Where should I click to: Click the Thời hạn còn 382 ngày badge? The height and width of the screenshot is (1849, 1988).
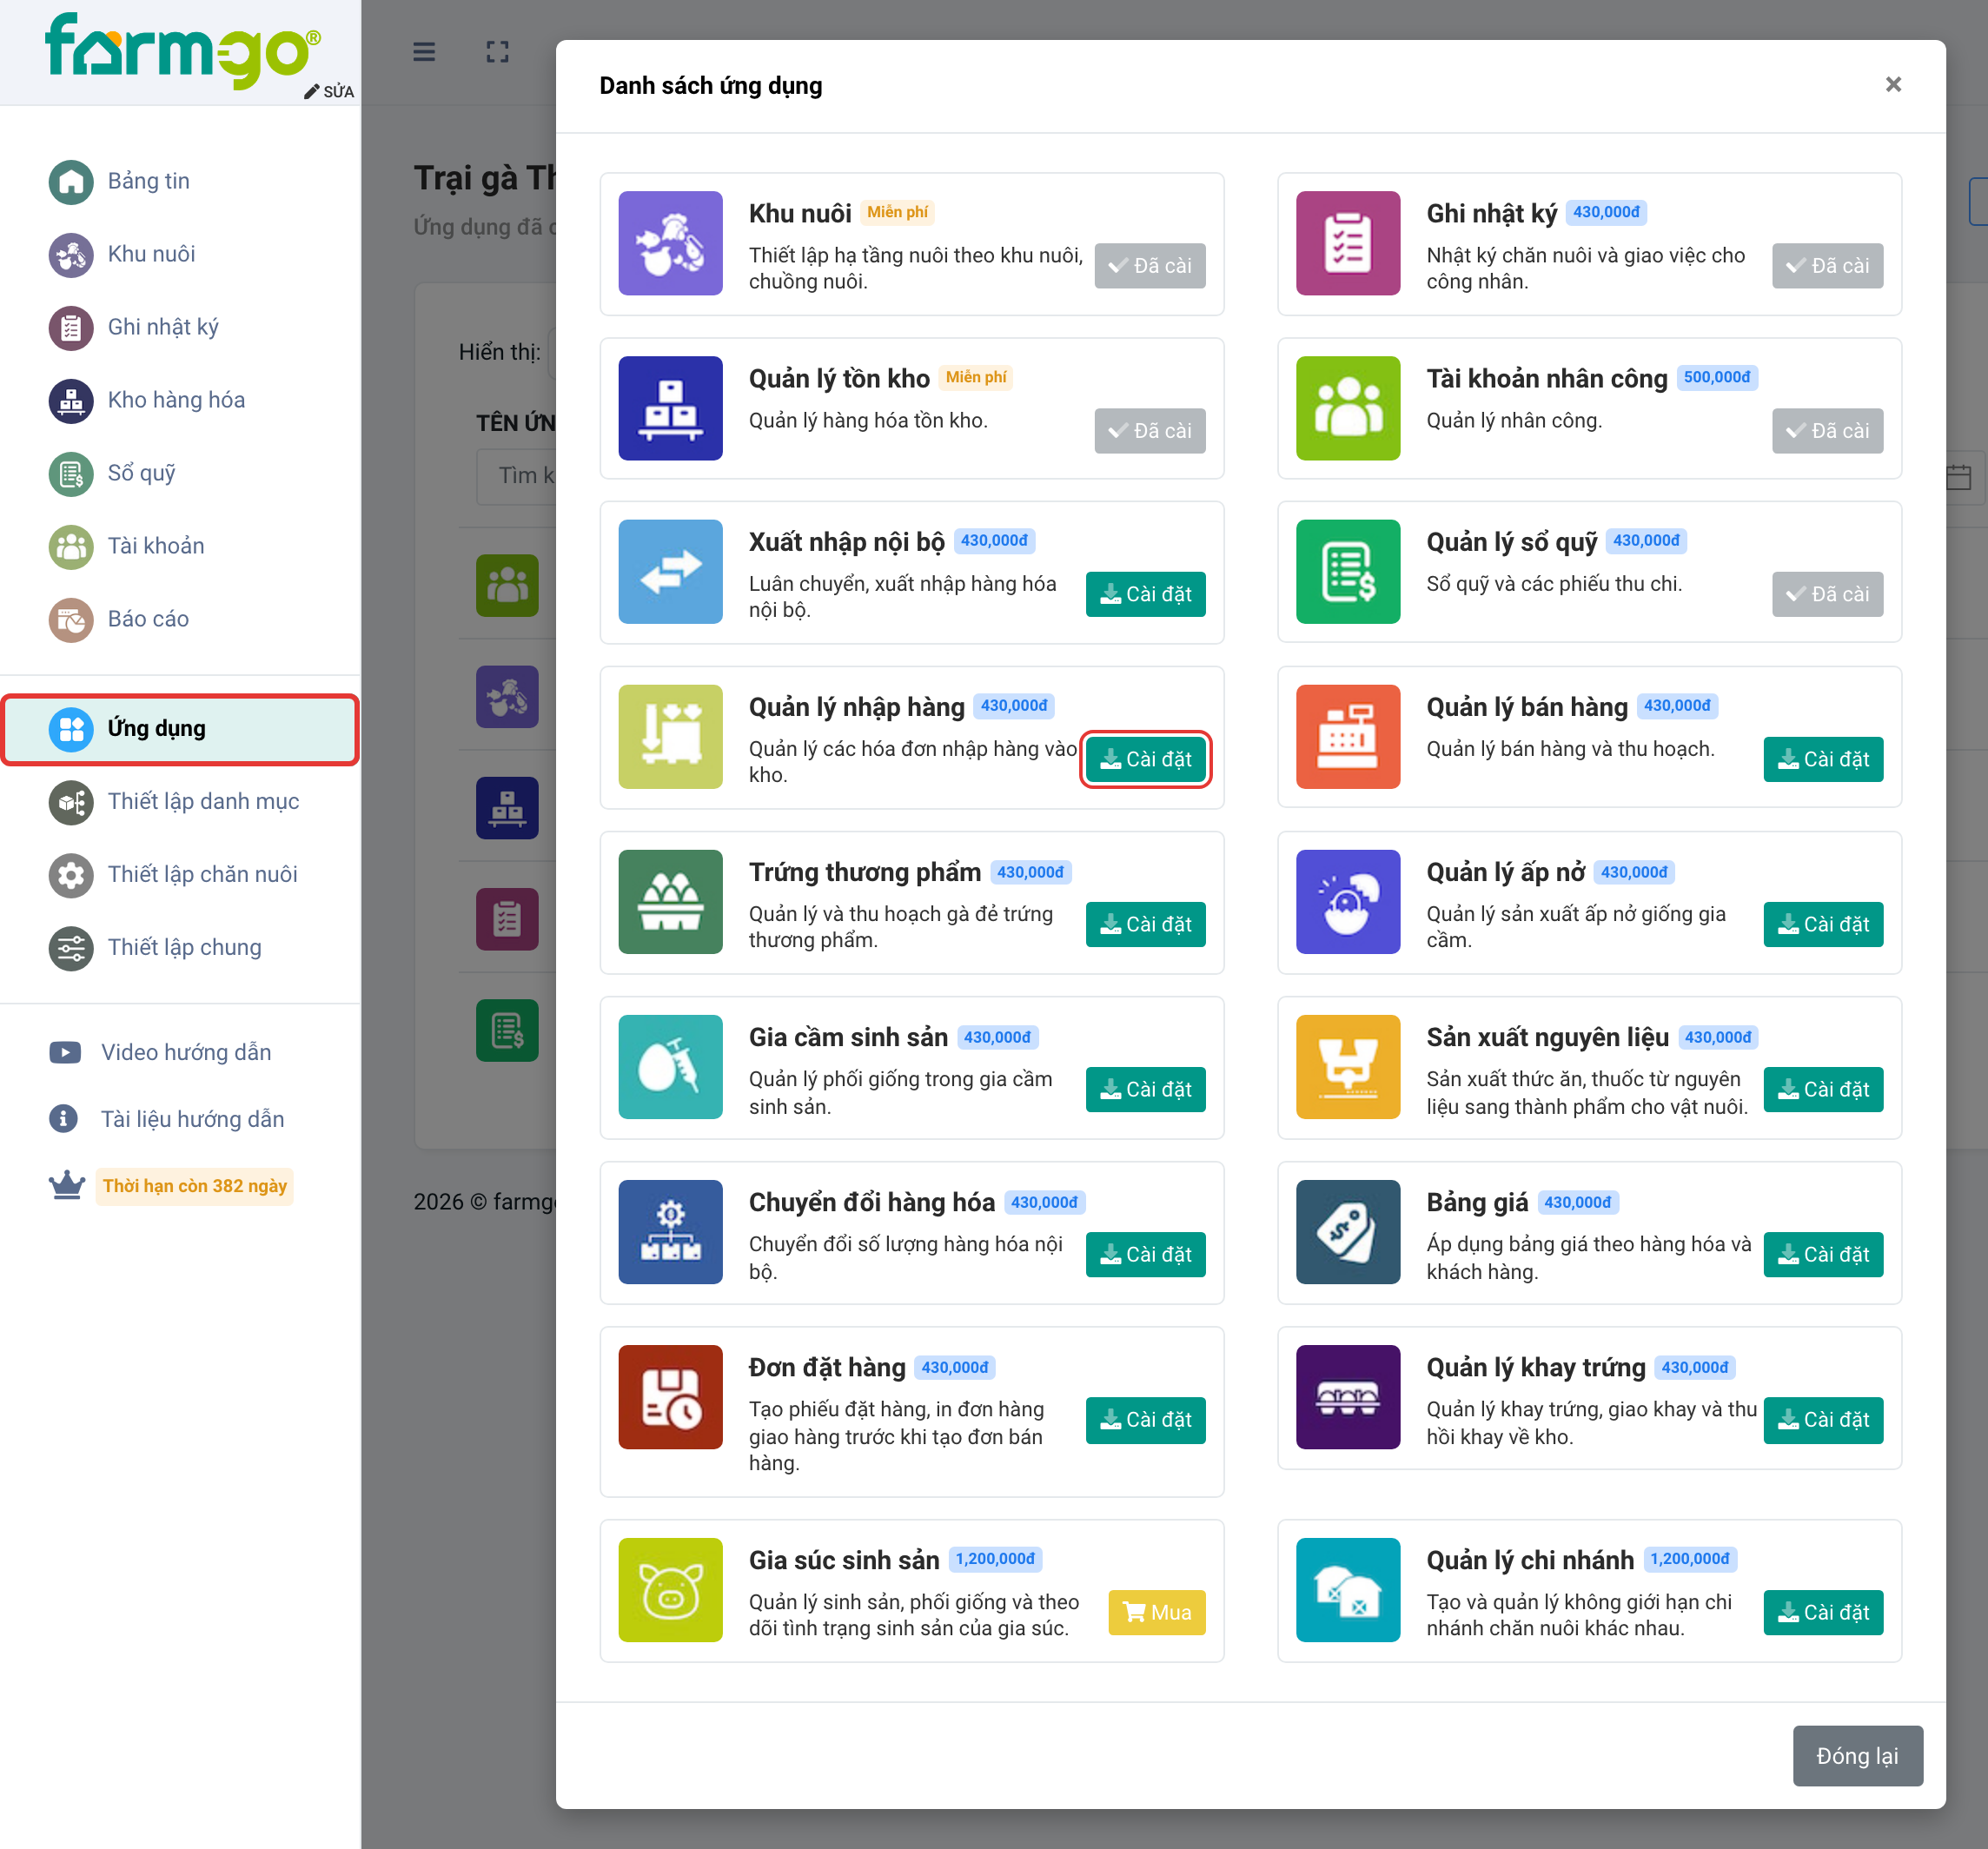pyautogui.click(x=194, y=1186)
